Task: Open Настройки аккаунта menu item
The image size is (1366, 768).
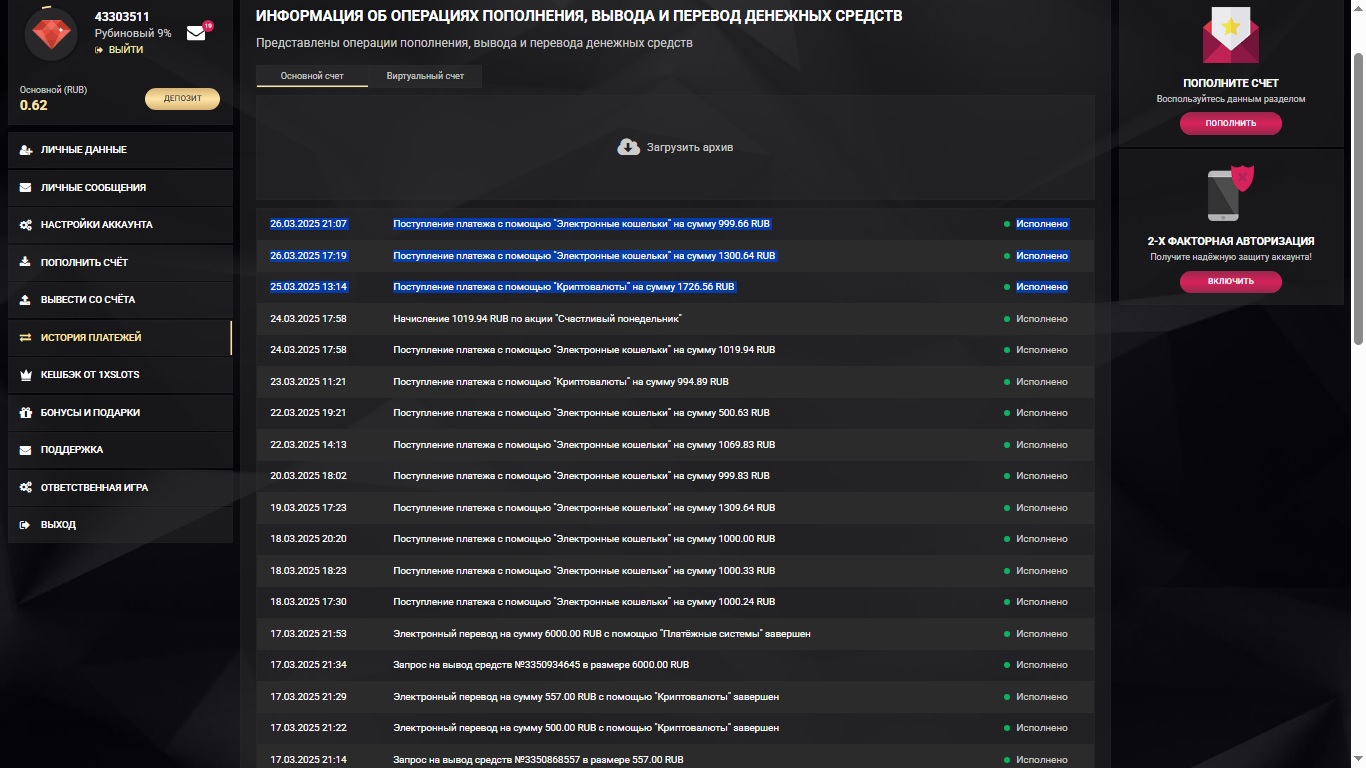Action: point(120,225)
